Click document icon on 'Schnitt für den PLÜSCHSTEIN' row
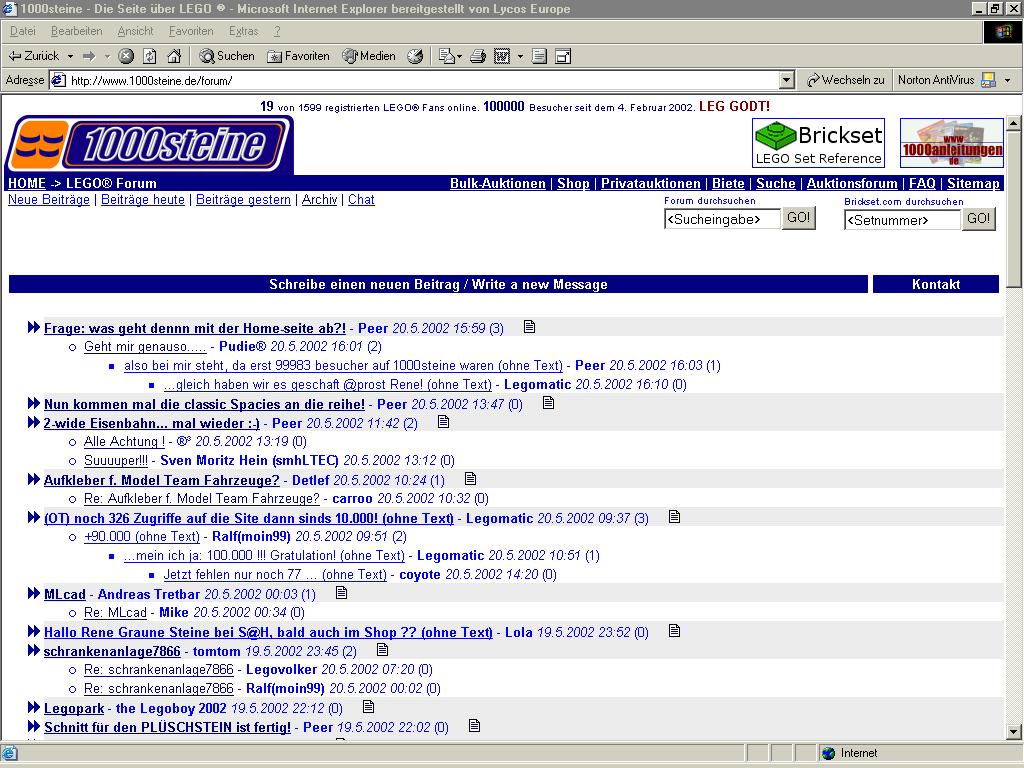The image size is (1024, 768). coord(475,726)
